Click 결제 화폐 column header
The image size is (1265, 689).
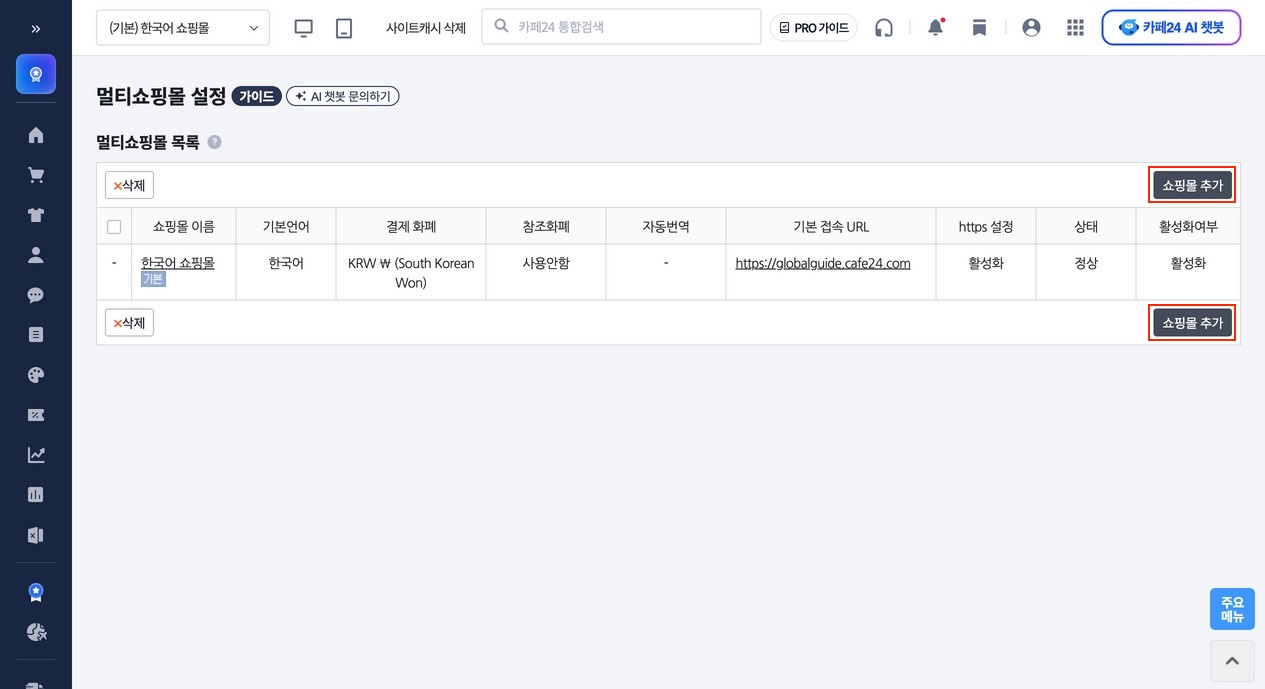point(411,227)
